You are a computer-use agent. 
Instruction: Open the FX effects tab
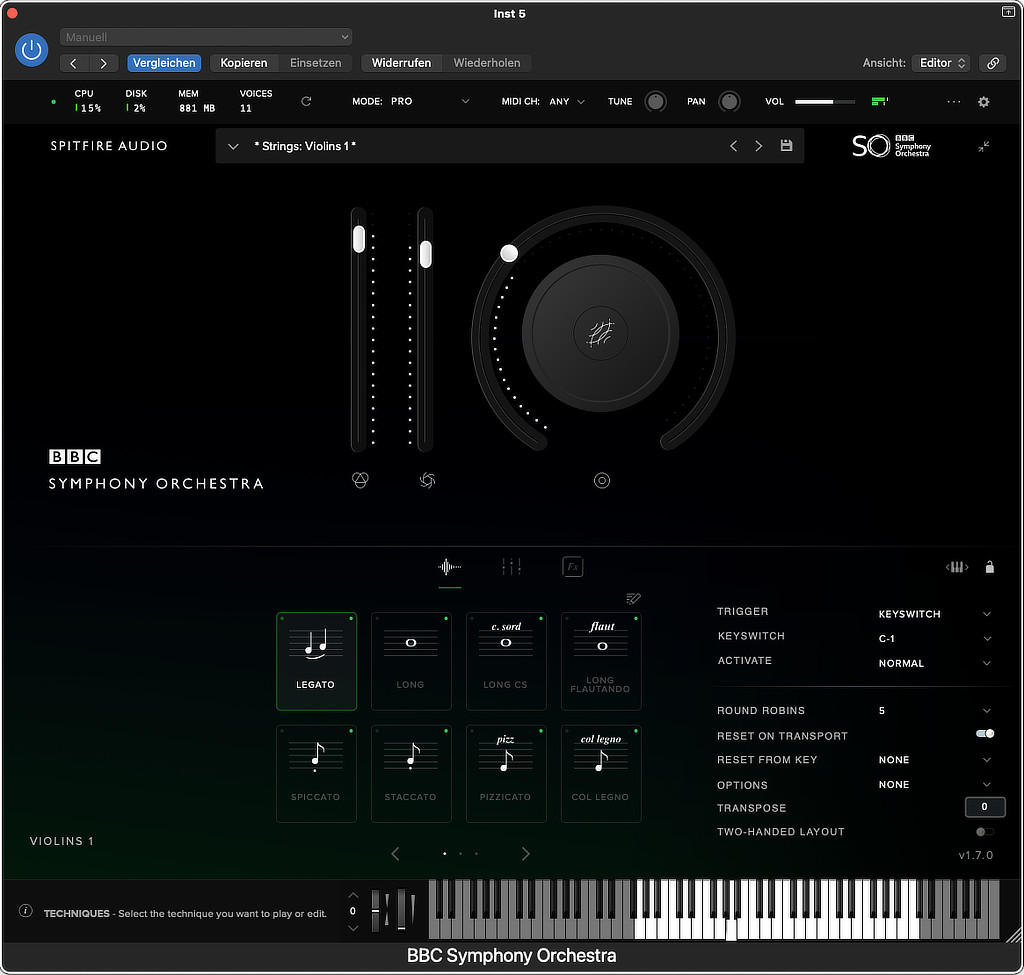[x=573, y=567]
